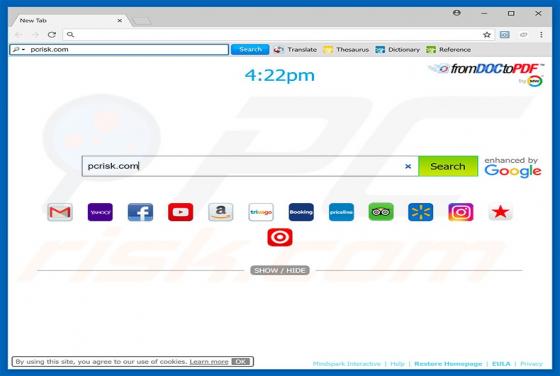
Task: Open the Help footer link
Action: coord(397,364)
